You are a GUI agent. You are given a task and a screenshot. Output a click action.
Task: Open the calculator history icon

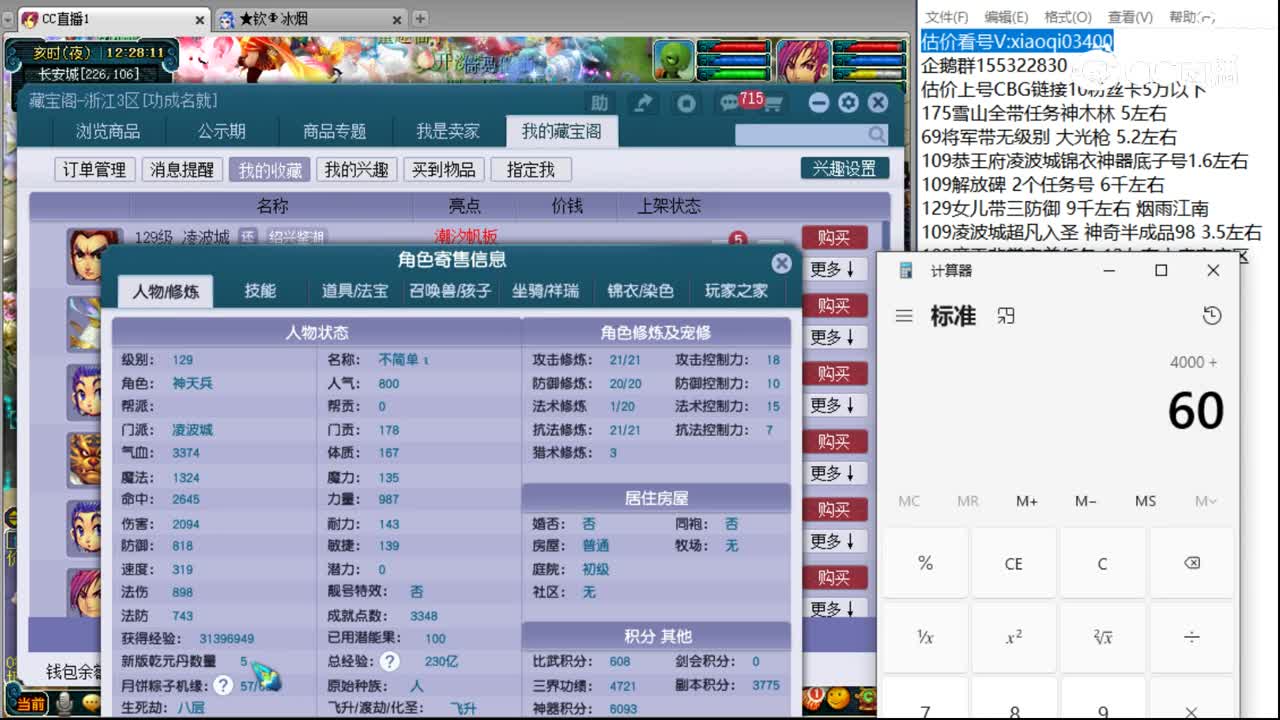(x=1213, y=314)
